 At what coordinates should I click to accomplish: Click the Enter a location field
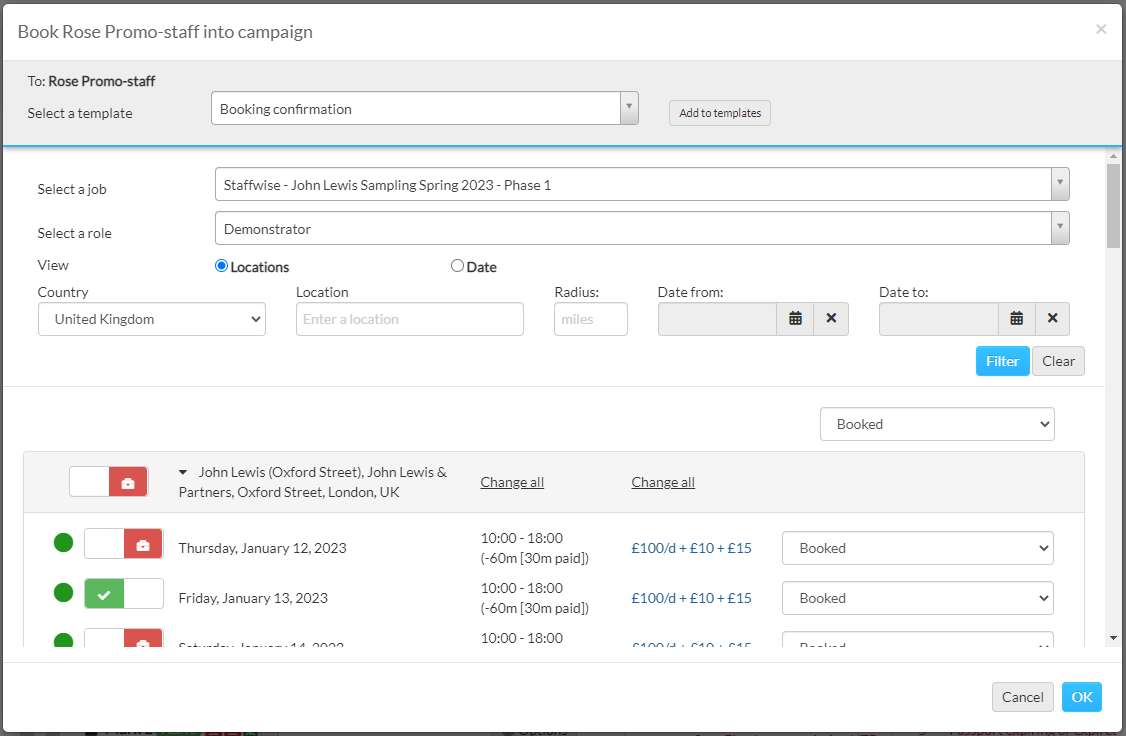click(410, 319)
